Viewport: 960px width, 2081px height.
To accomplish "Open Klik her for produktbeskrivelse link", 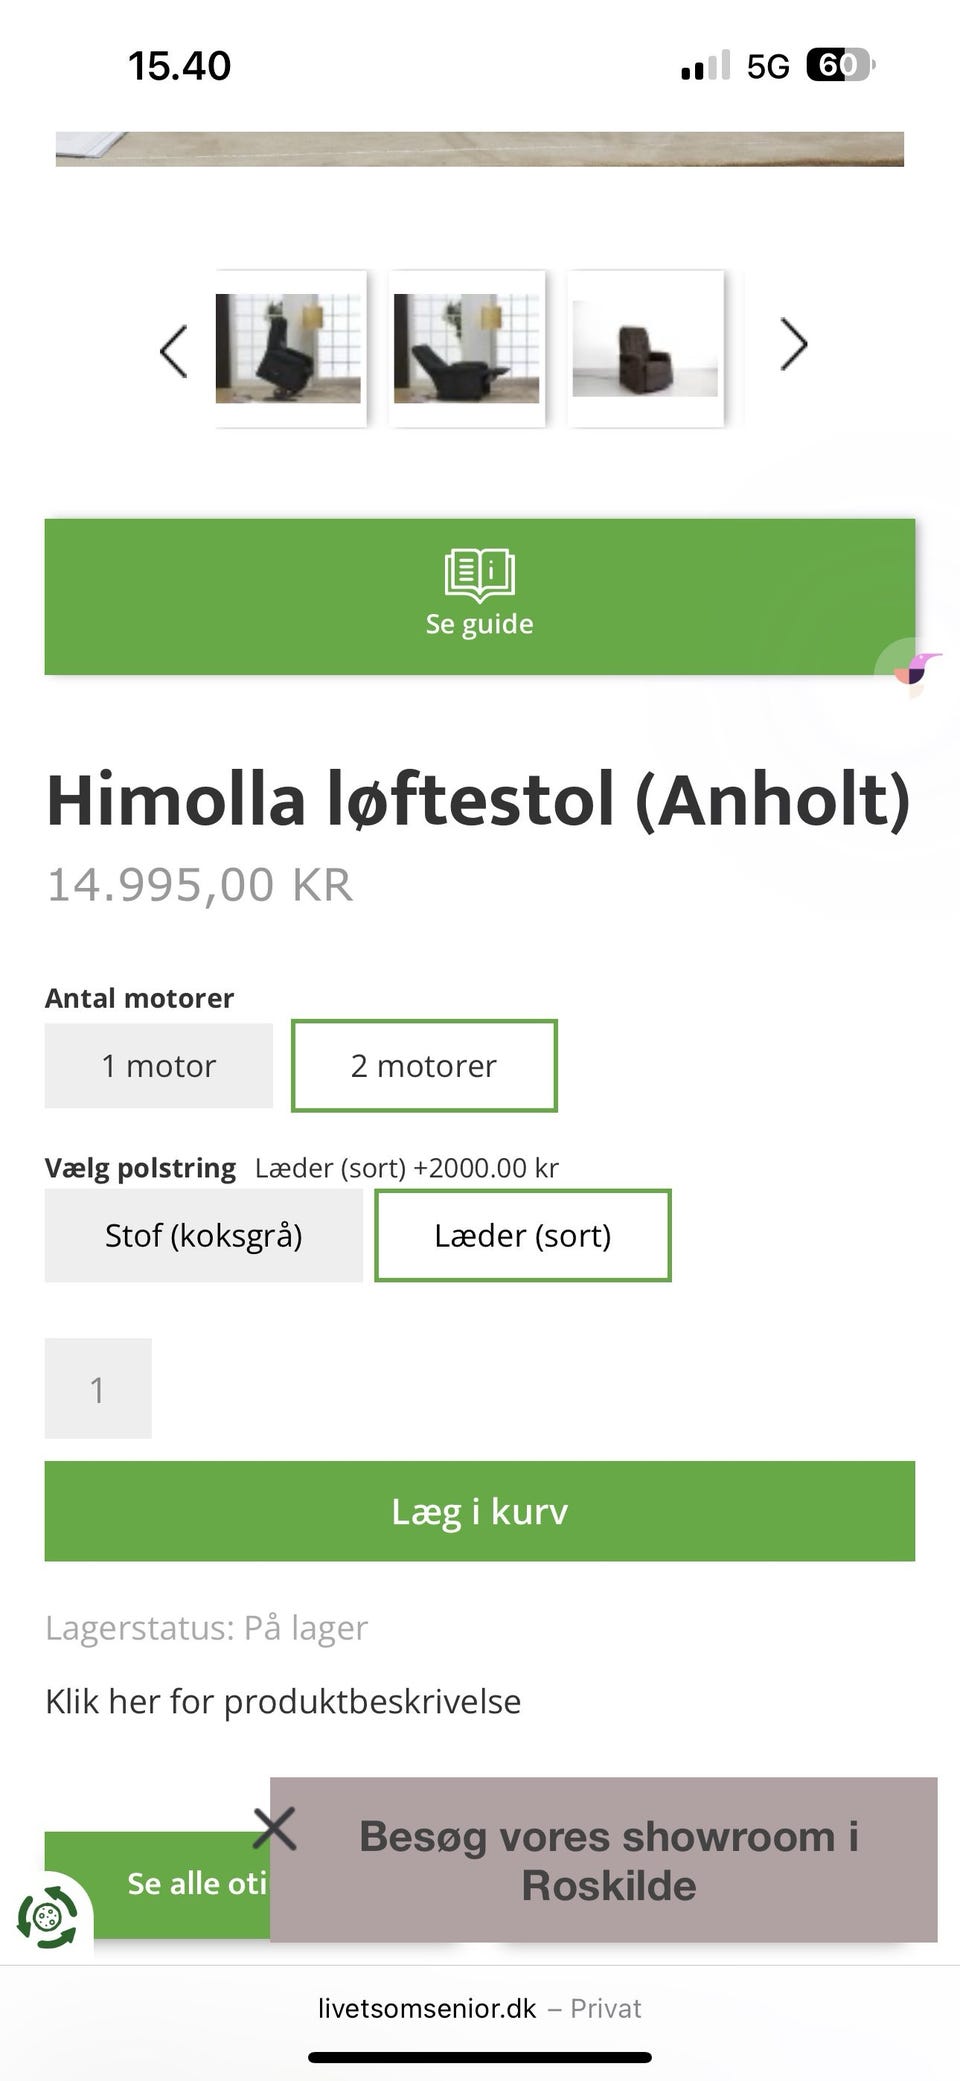I will tap(283, 1701).
